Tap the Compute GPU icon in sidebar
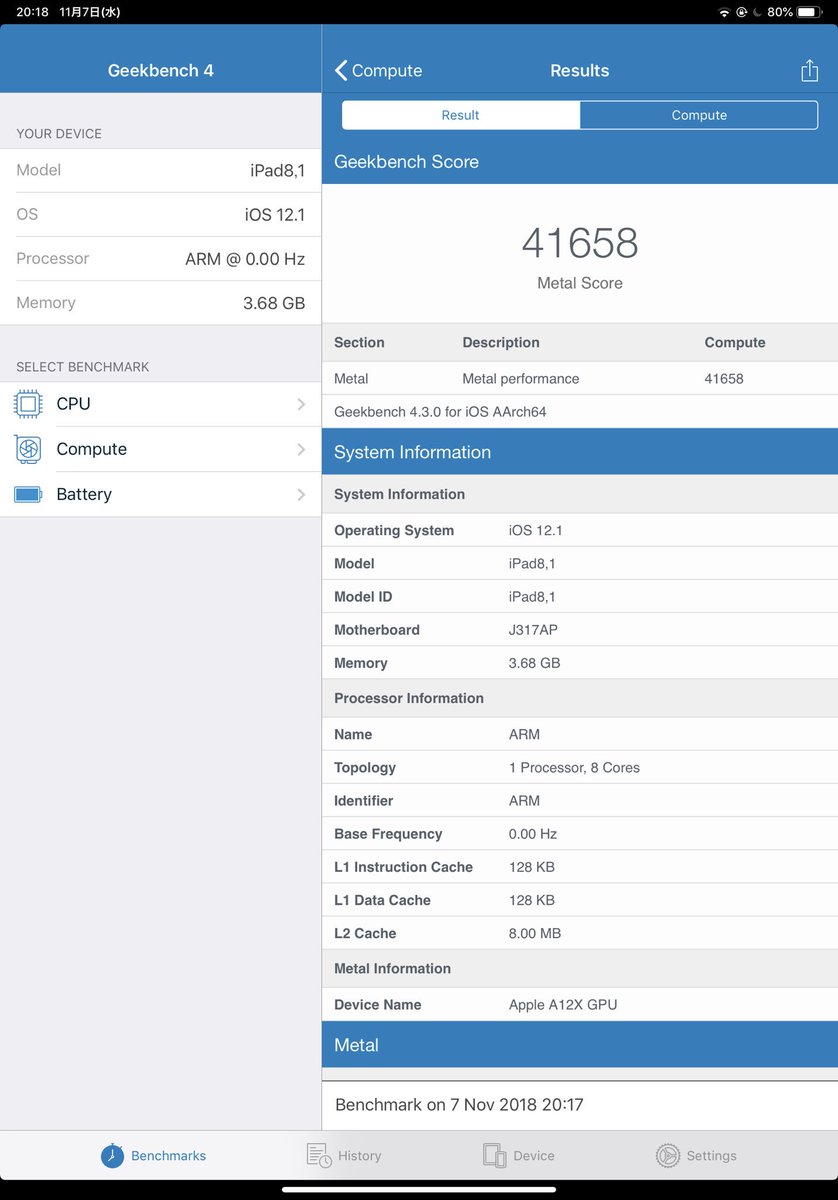The height and width of the screenshot is (1200, 838). coord(28,449)
